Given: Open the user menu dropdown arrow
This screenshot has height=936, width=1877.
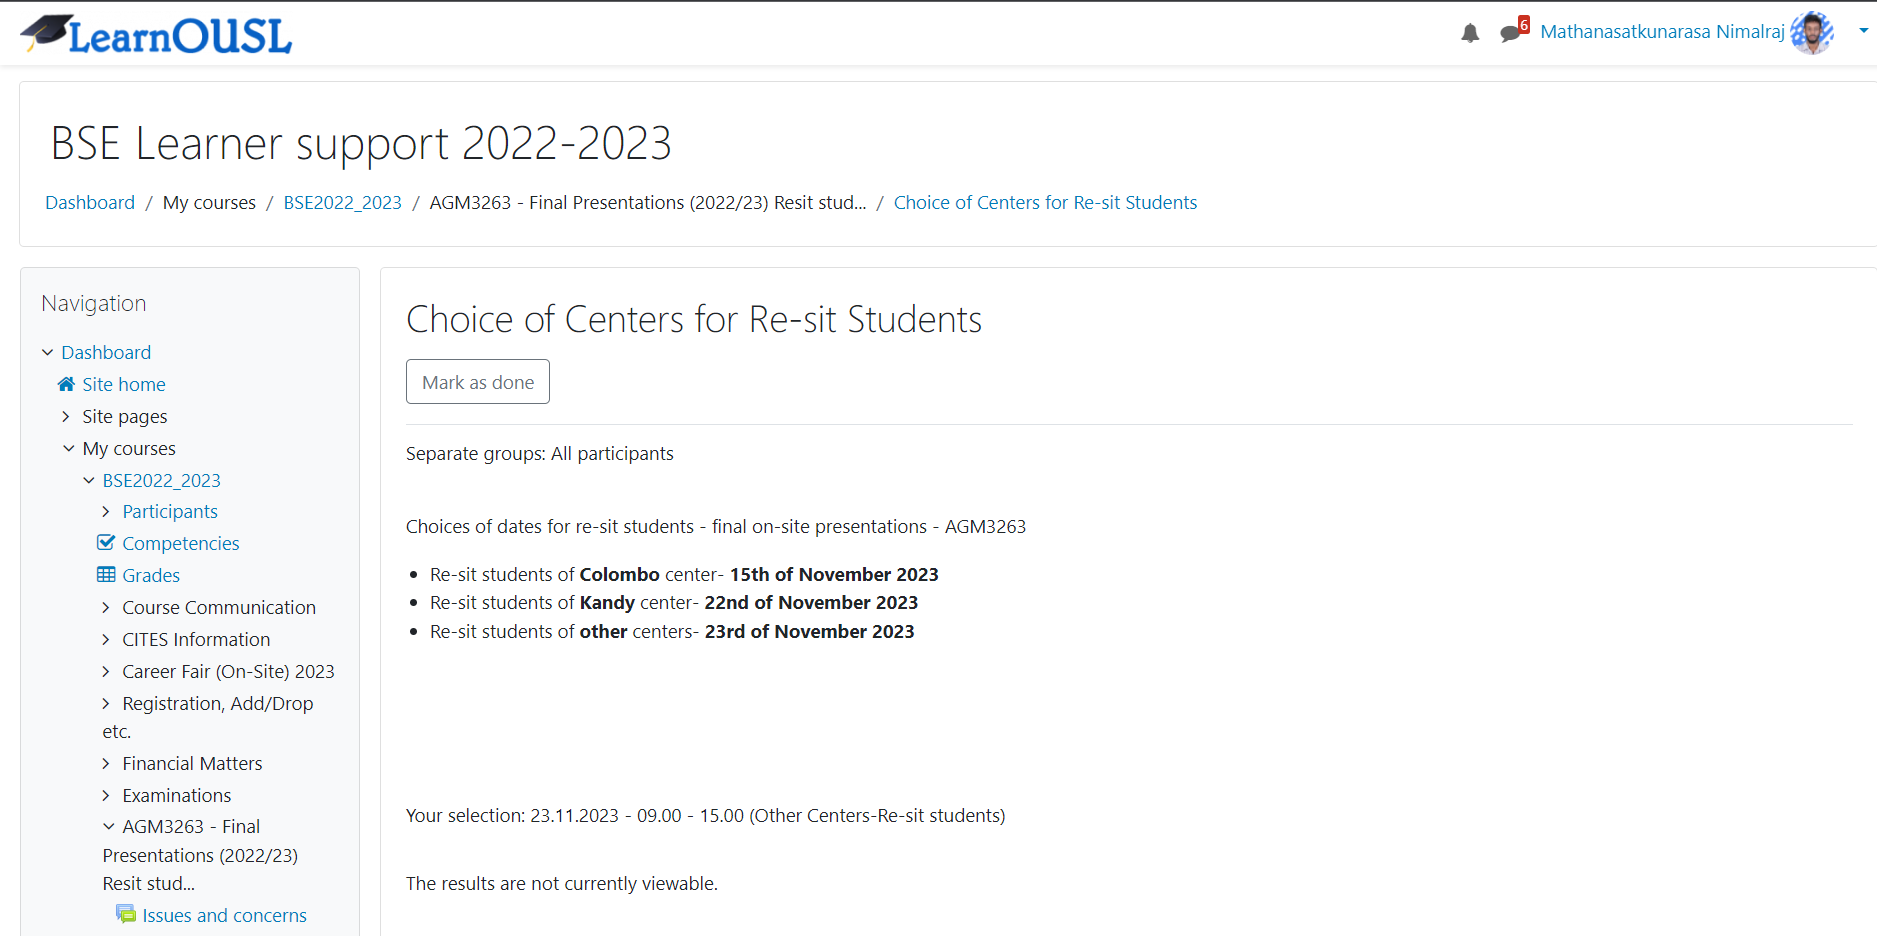Looking at the screenshot, I should click(x=1863, y=31).
